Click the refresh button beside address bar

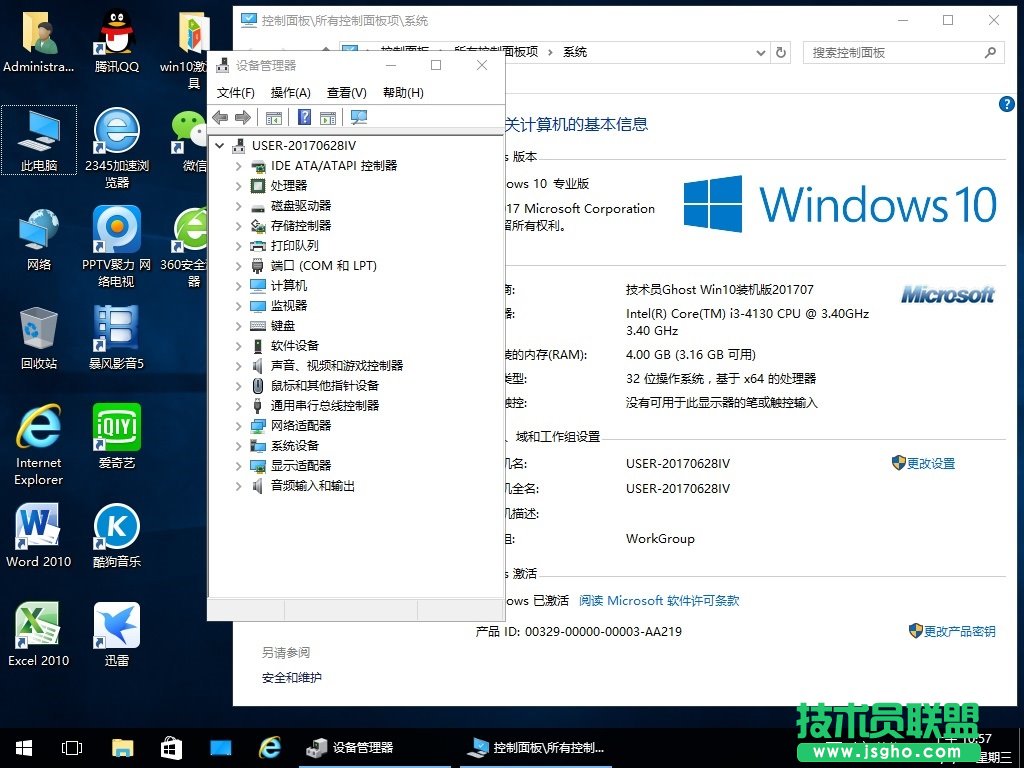[x=780, y=53]
